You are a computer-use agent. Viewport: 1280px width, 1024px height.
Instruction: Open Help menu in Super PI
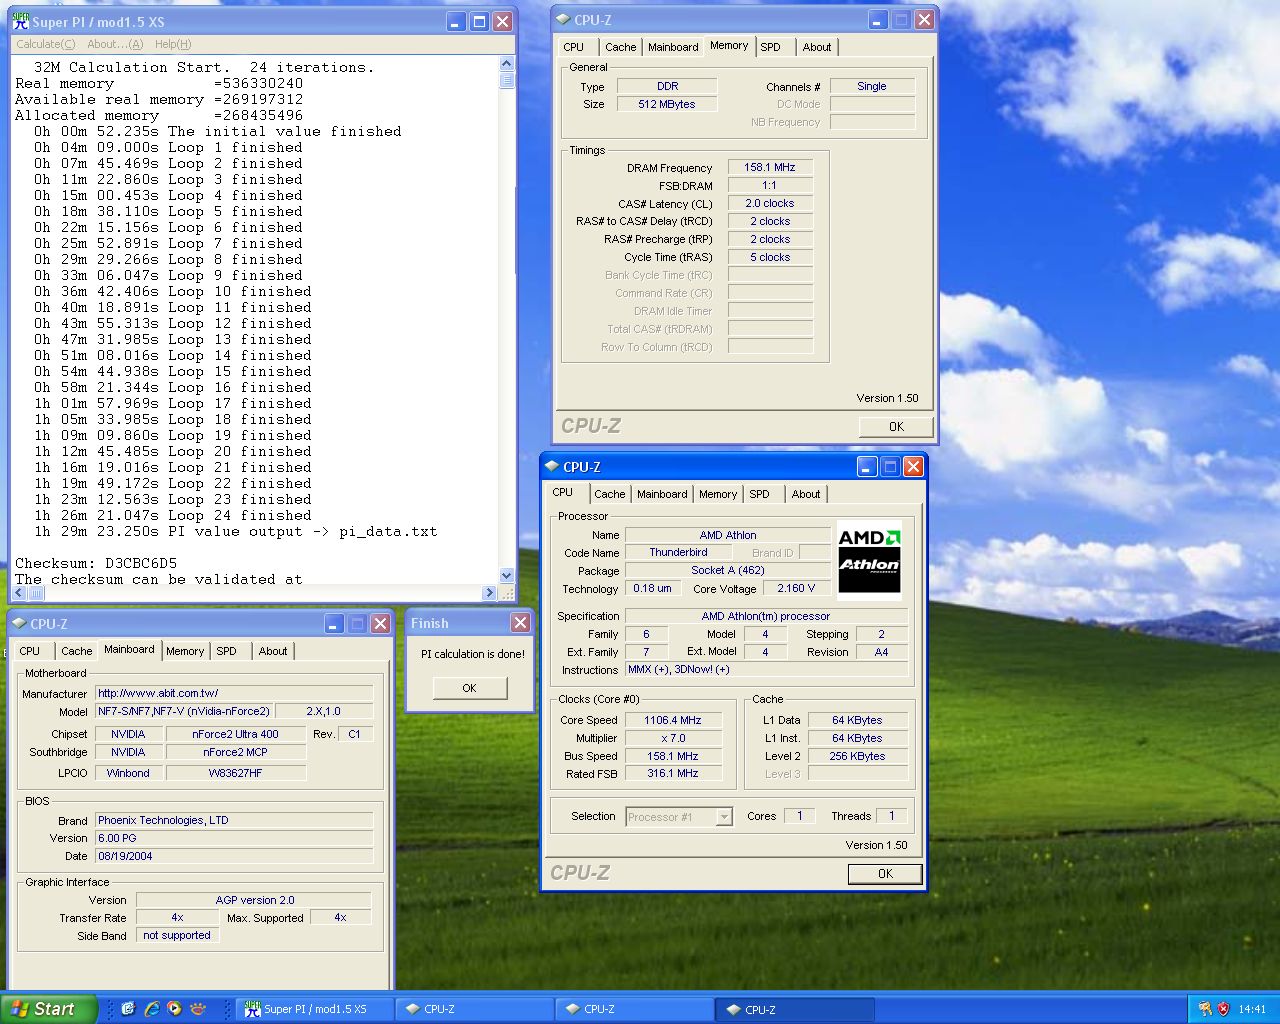tap(172, 44)
